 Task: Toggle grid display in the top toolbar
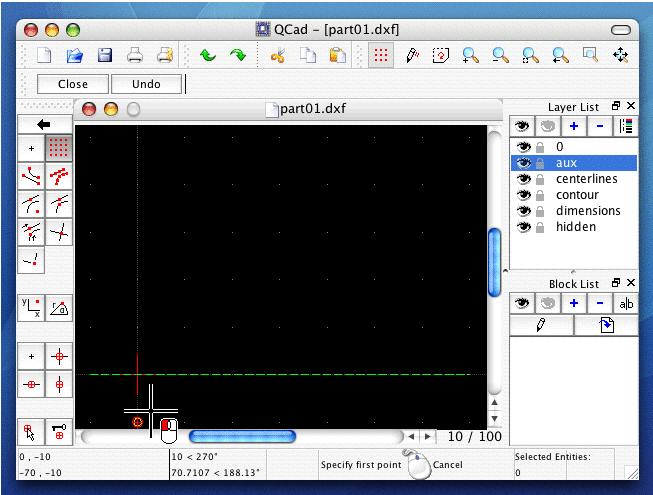click(381, 55)
